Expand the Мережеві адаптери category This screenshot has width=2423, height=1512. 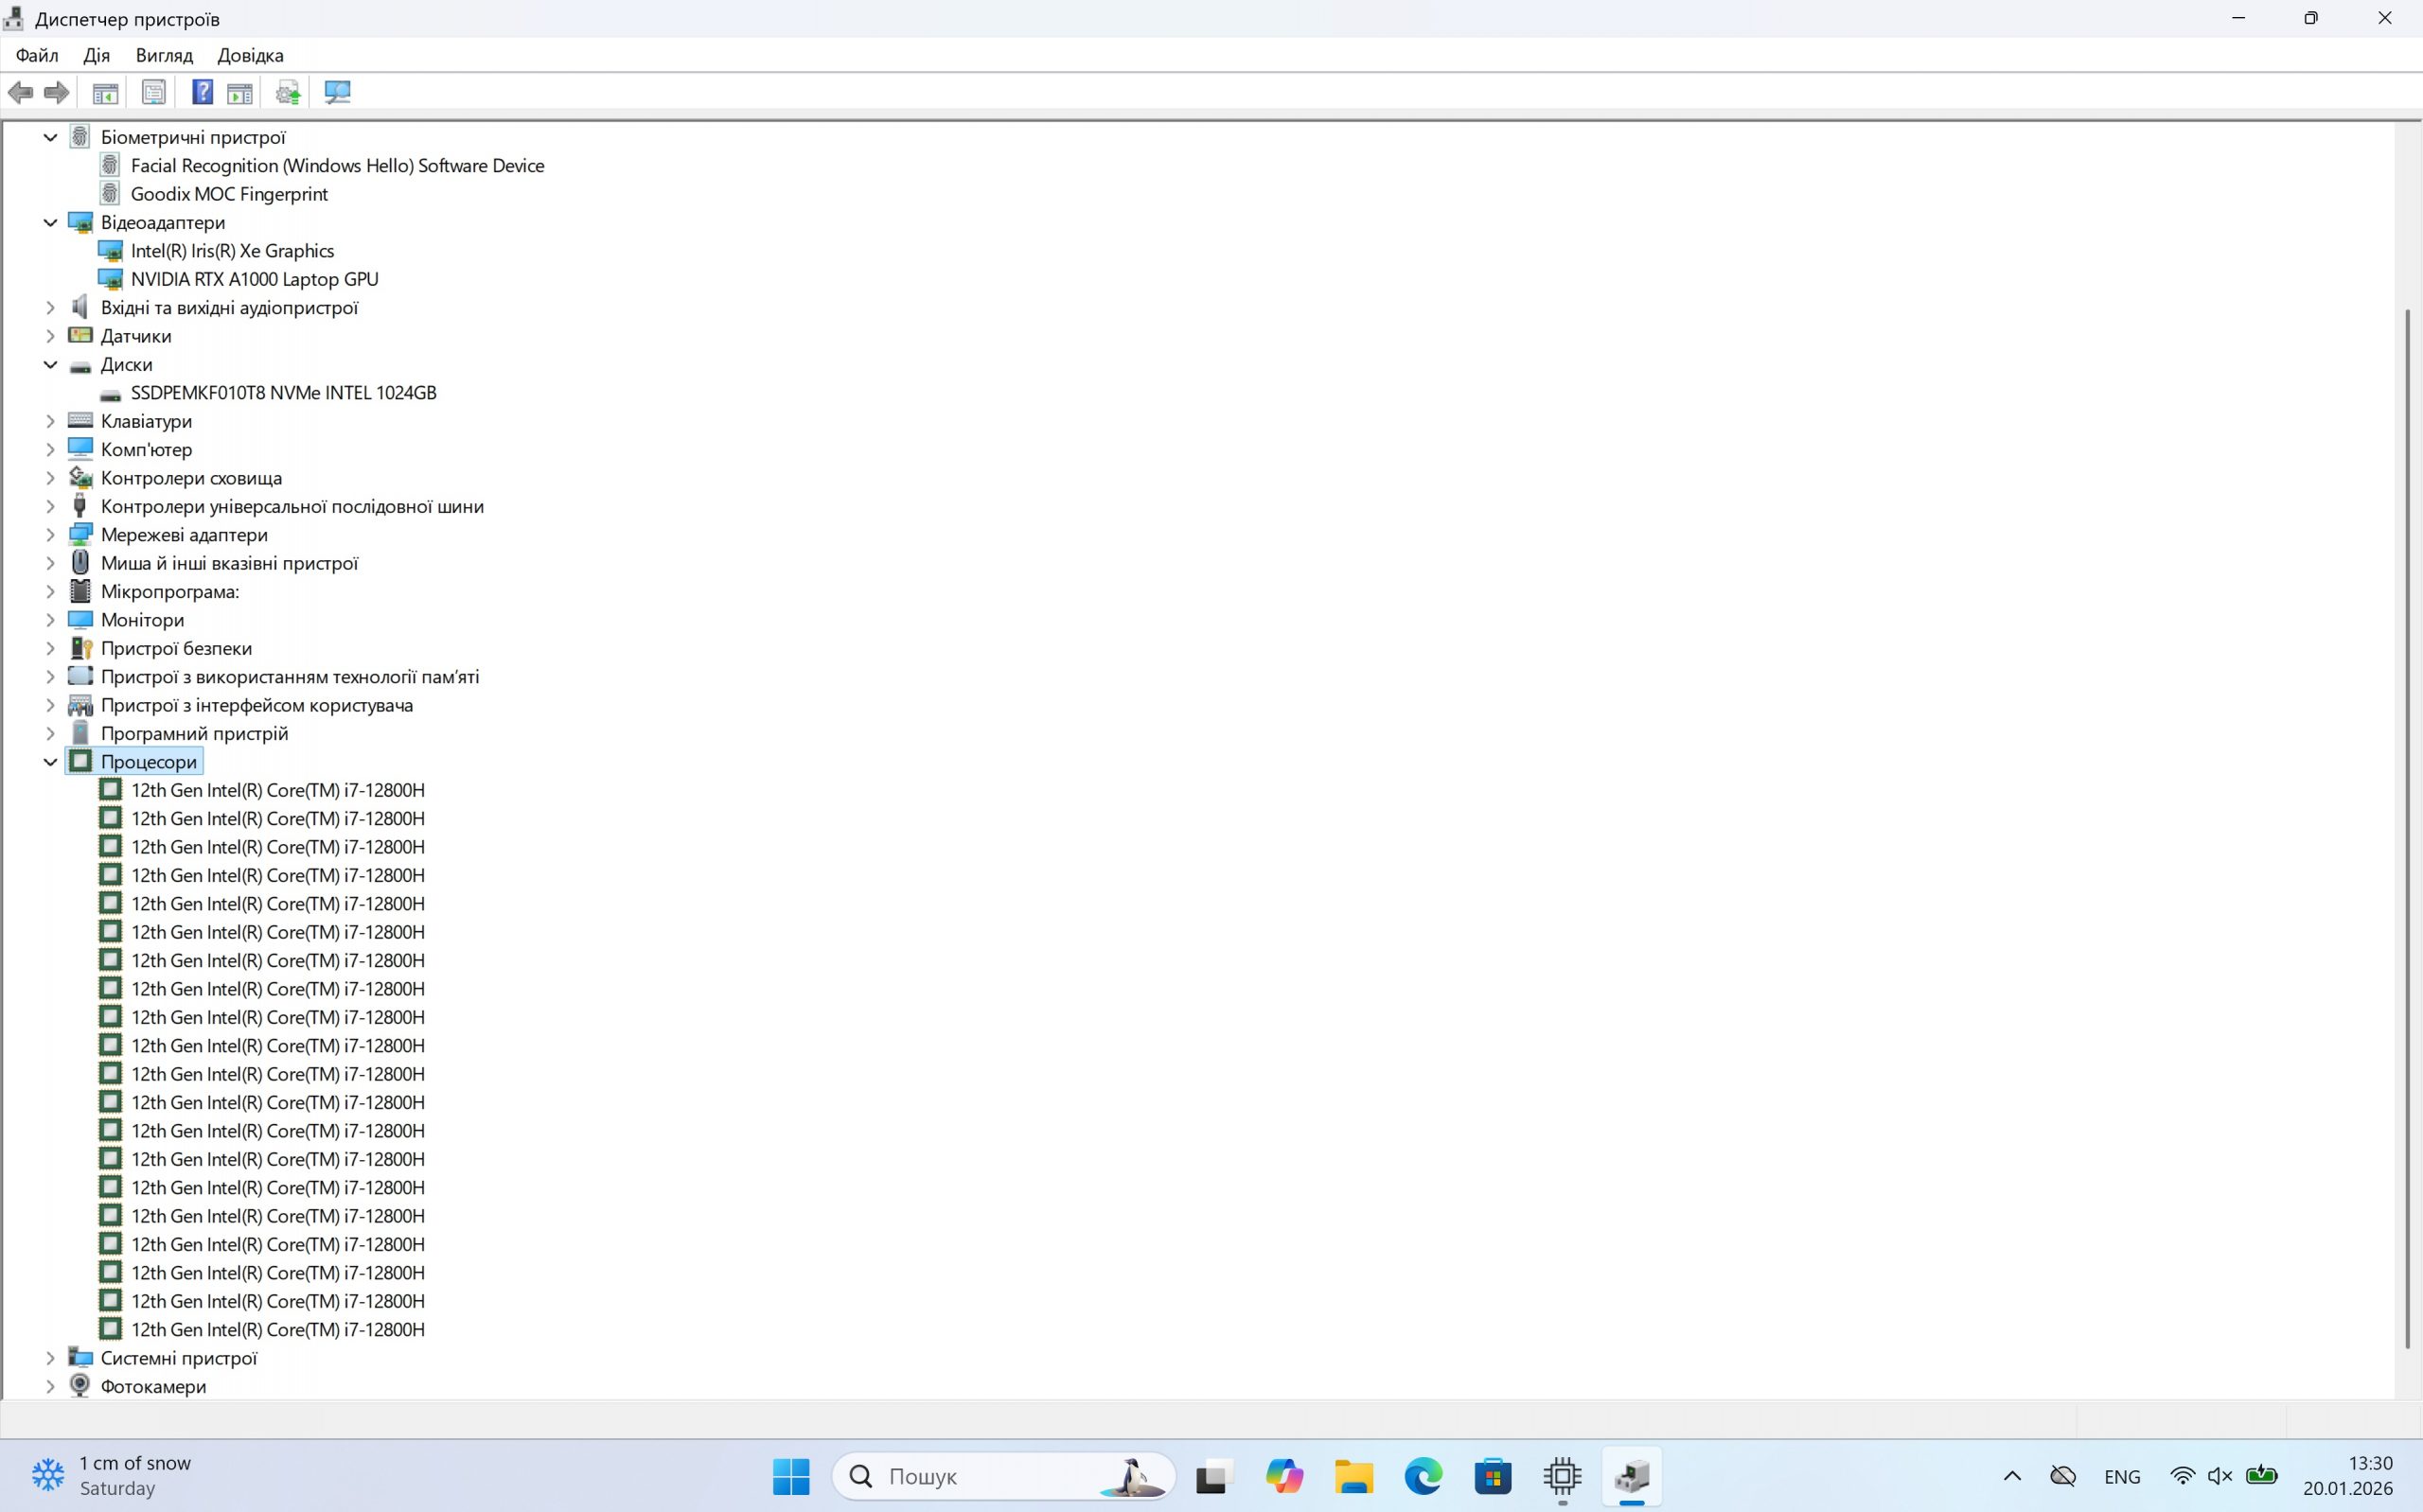tap(50, 535)
